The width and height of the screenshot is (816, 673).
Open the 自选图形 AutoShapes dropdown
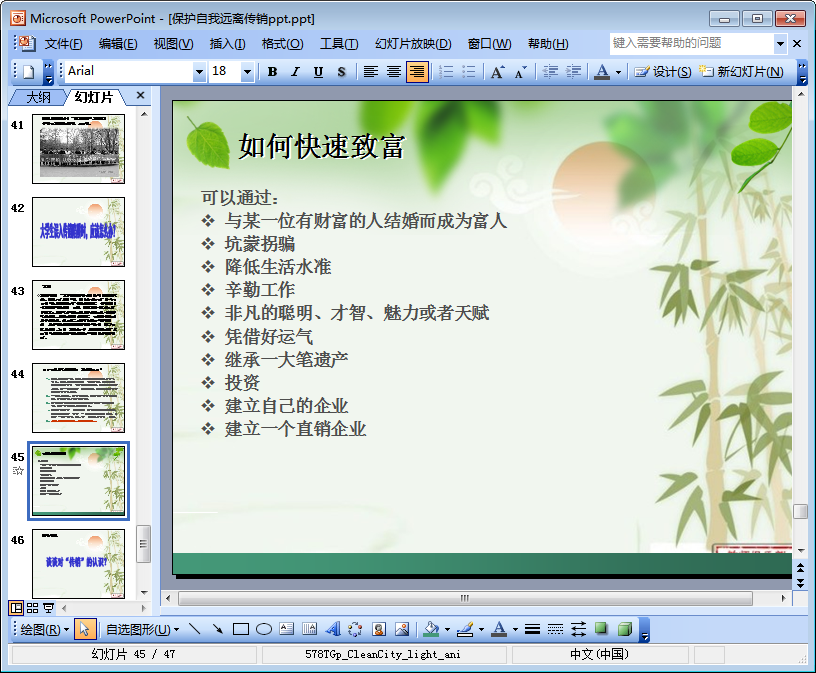(x=142, y=629)
